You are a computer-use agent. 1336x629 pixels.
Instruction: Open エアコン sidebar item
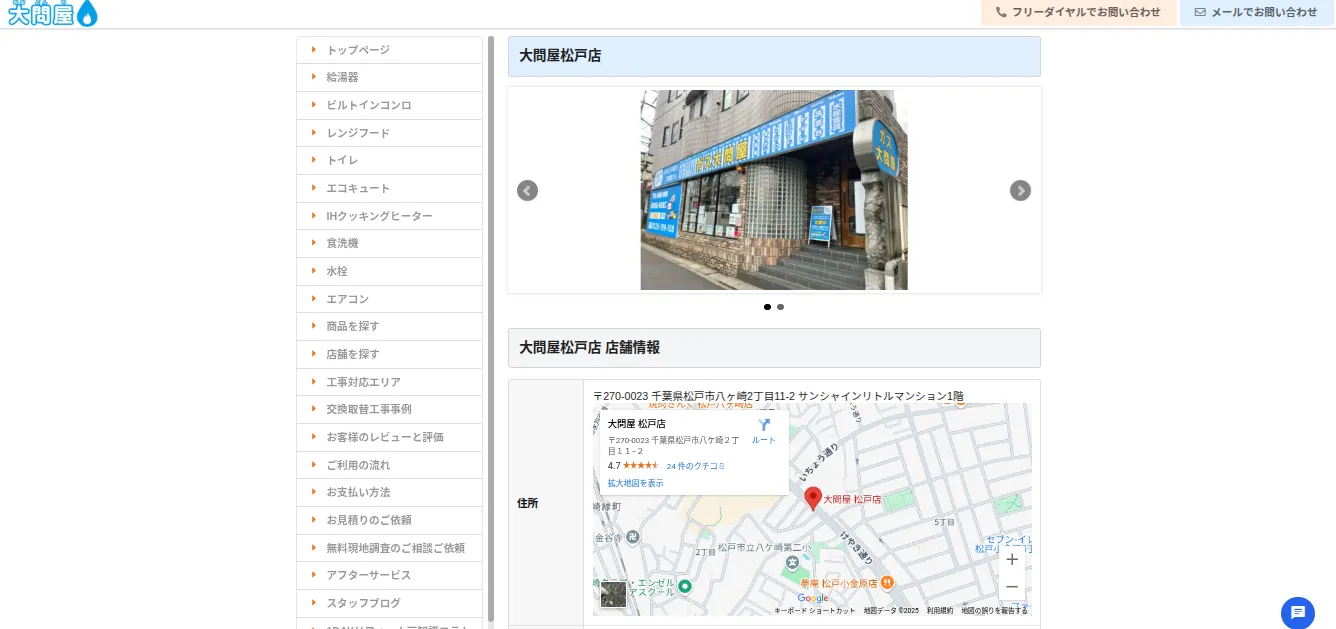click(389, 299)
